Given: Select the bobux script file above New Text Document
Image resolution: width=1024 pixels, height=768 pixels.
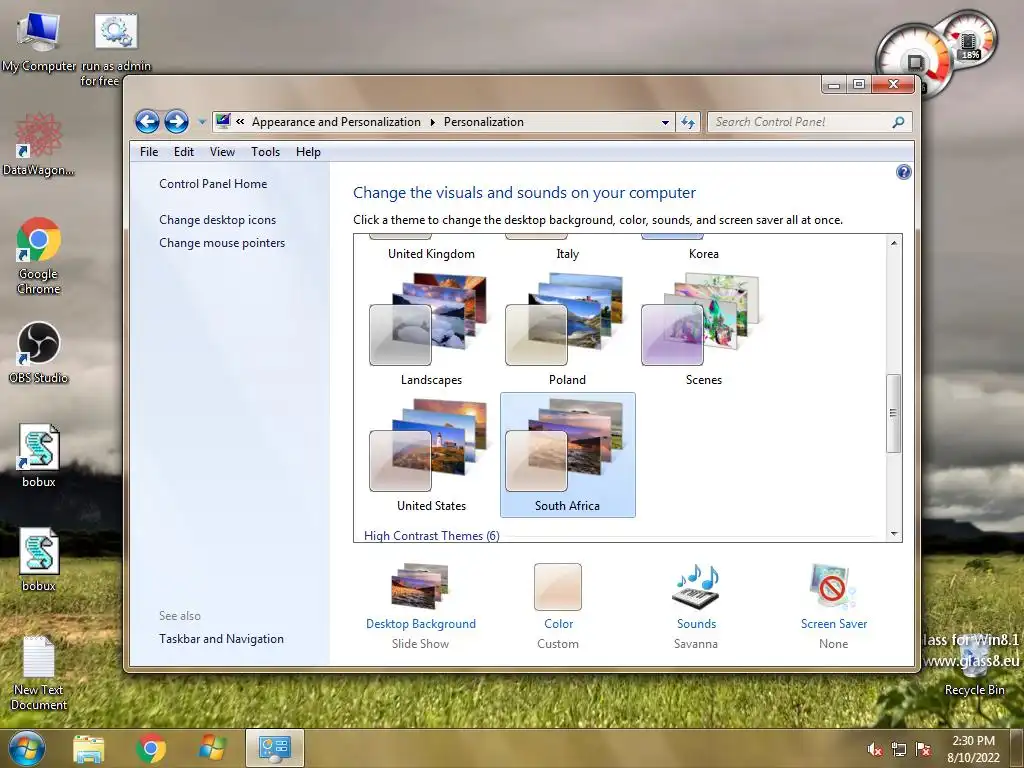Looking at the screenshot, I should 39,560.
